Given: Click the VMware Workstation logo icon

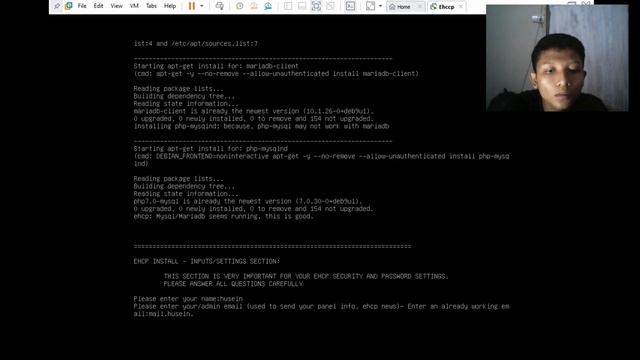Looking at the screenshot, I should tap(69, 6).
